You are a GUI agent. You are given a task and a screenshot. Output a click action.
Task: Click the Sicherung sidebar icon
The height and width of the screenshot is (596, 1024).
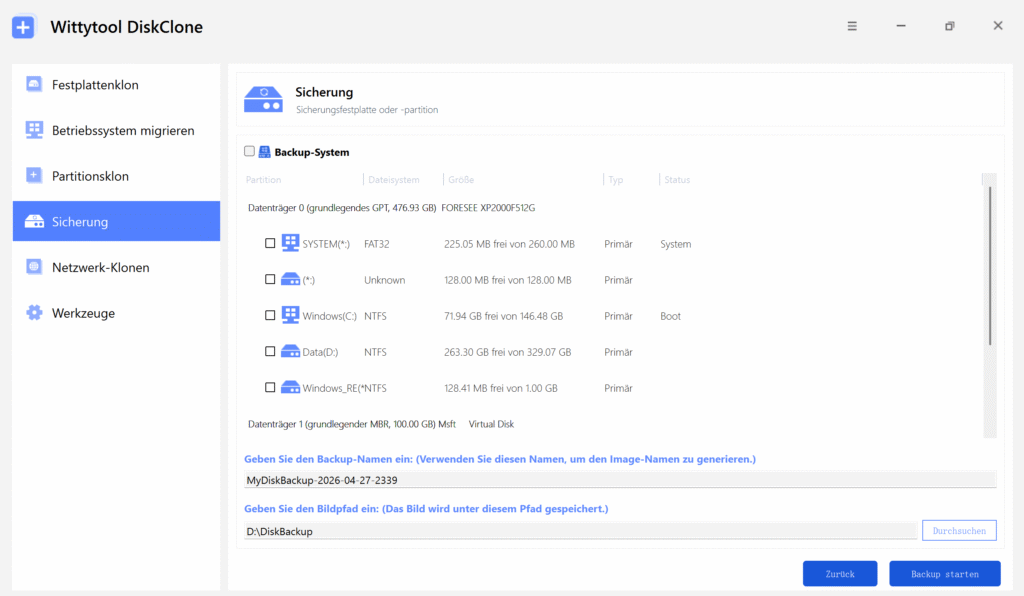pyautogui.click(x=34, y=221)
